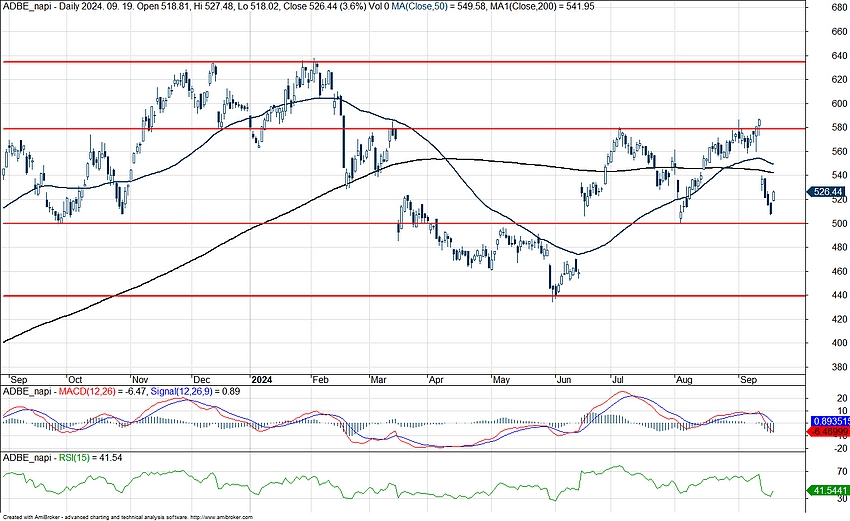Screen dimensions: 850x521
Task: Select the Jul month label on time axis
Action: (619, 380)
